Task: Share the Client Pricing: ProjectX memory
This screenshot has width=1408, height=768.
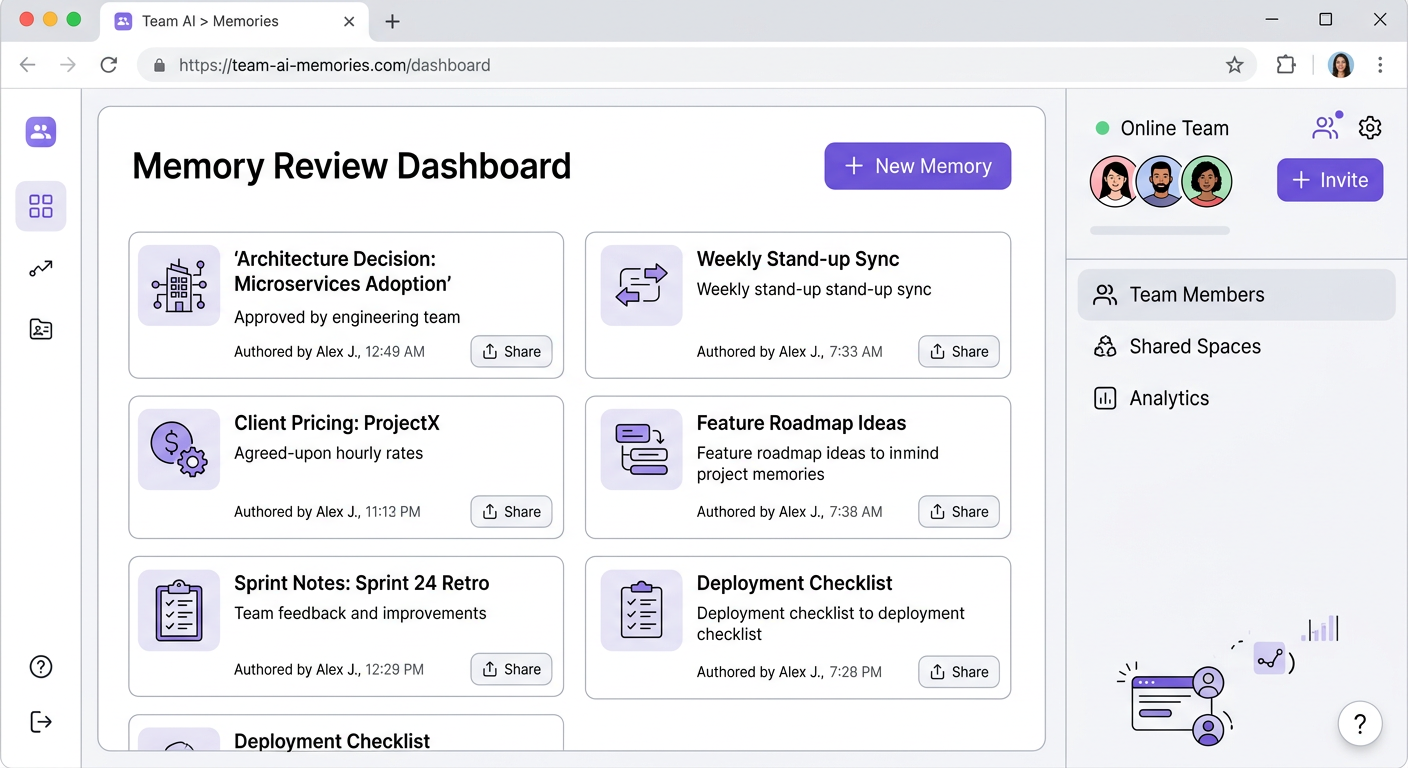Action: 511,511
